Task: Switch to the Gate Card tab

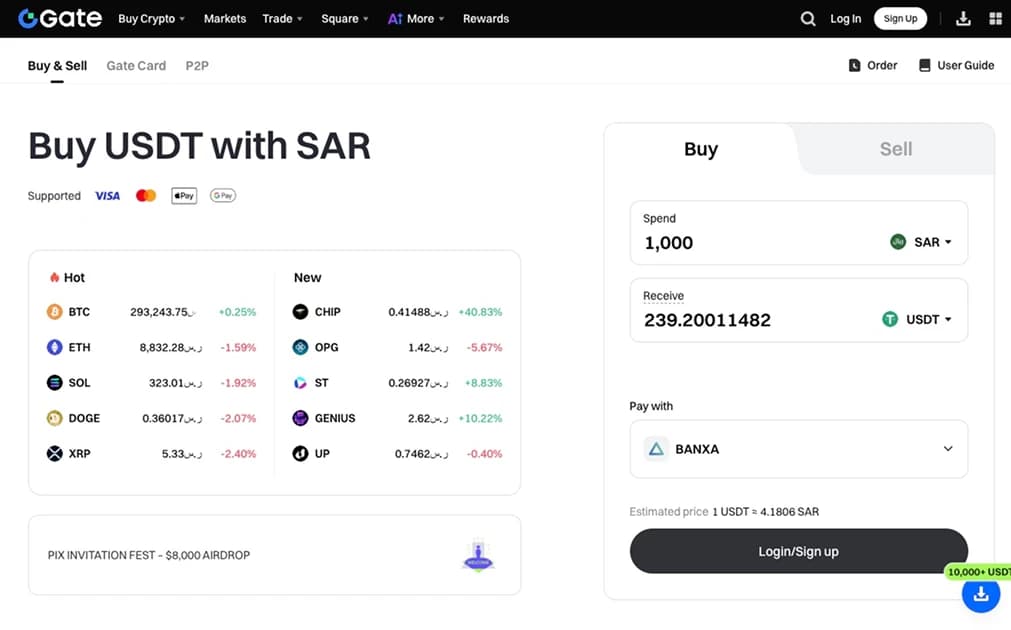Action: point(136,66)
